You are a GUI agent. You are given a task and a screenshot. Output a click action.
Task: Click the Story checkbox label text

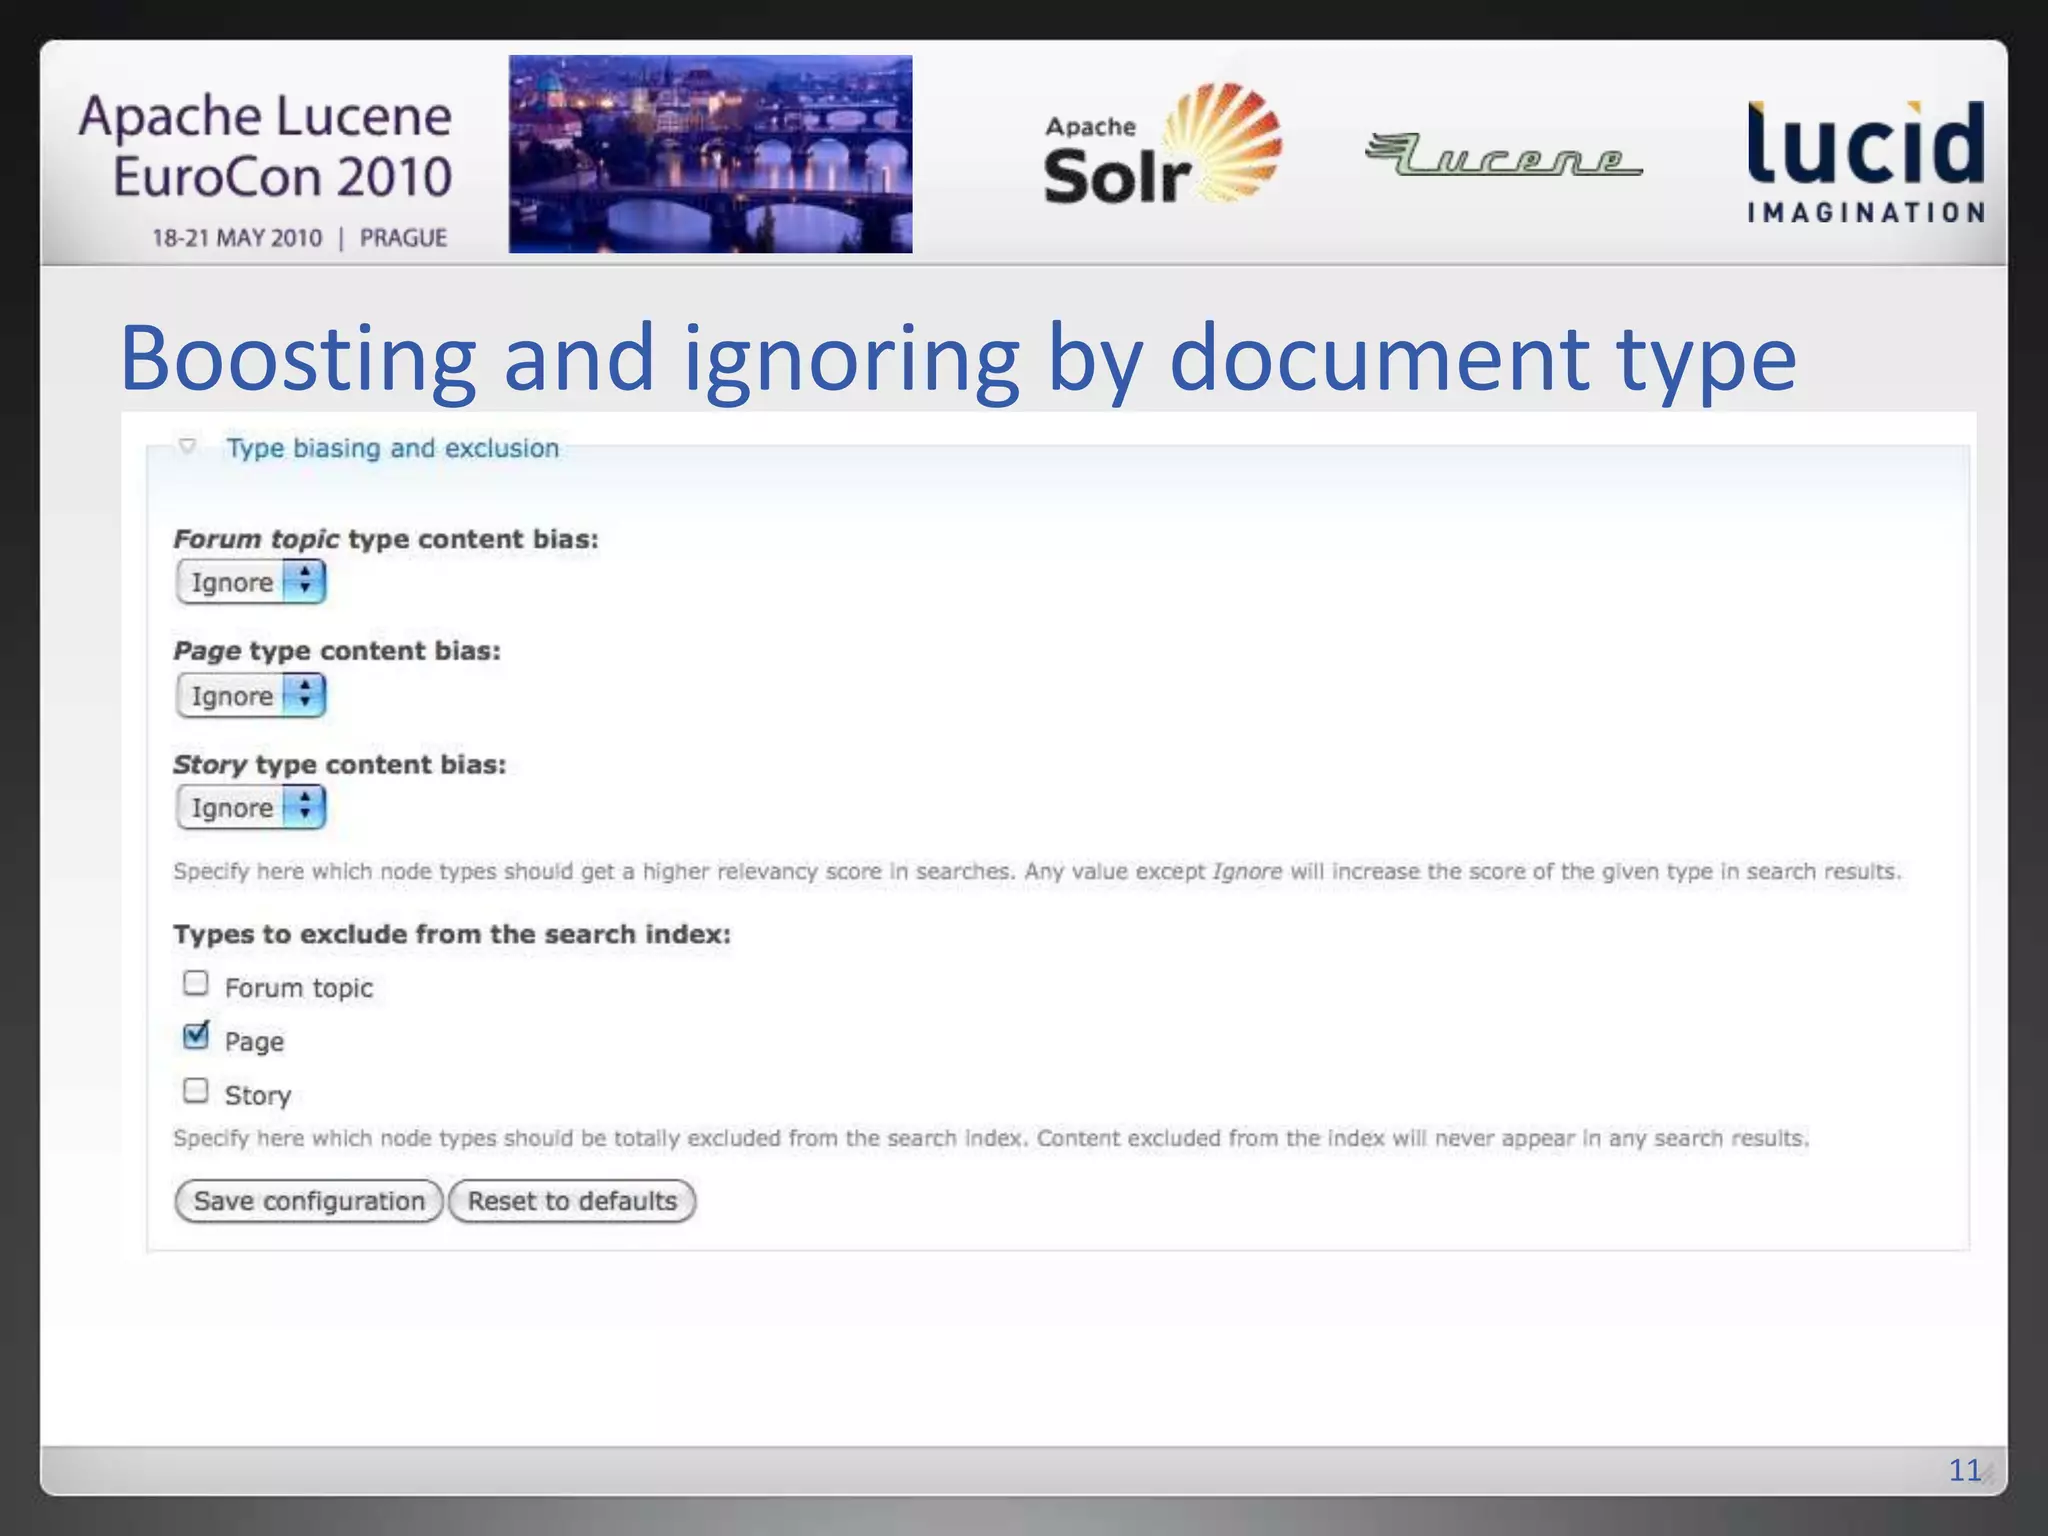click(x=258, y=1096)
